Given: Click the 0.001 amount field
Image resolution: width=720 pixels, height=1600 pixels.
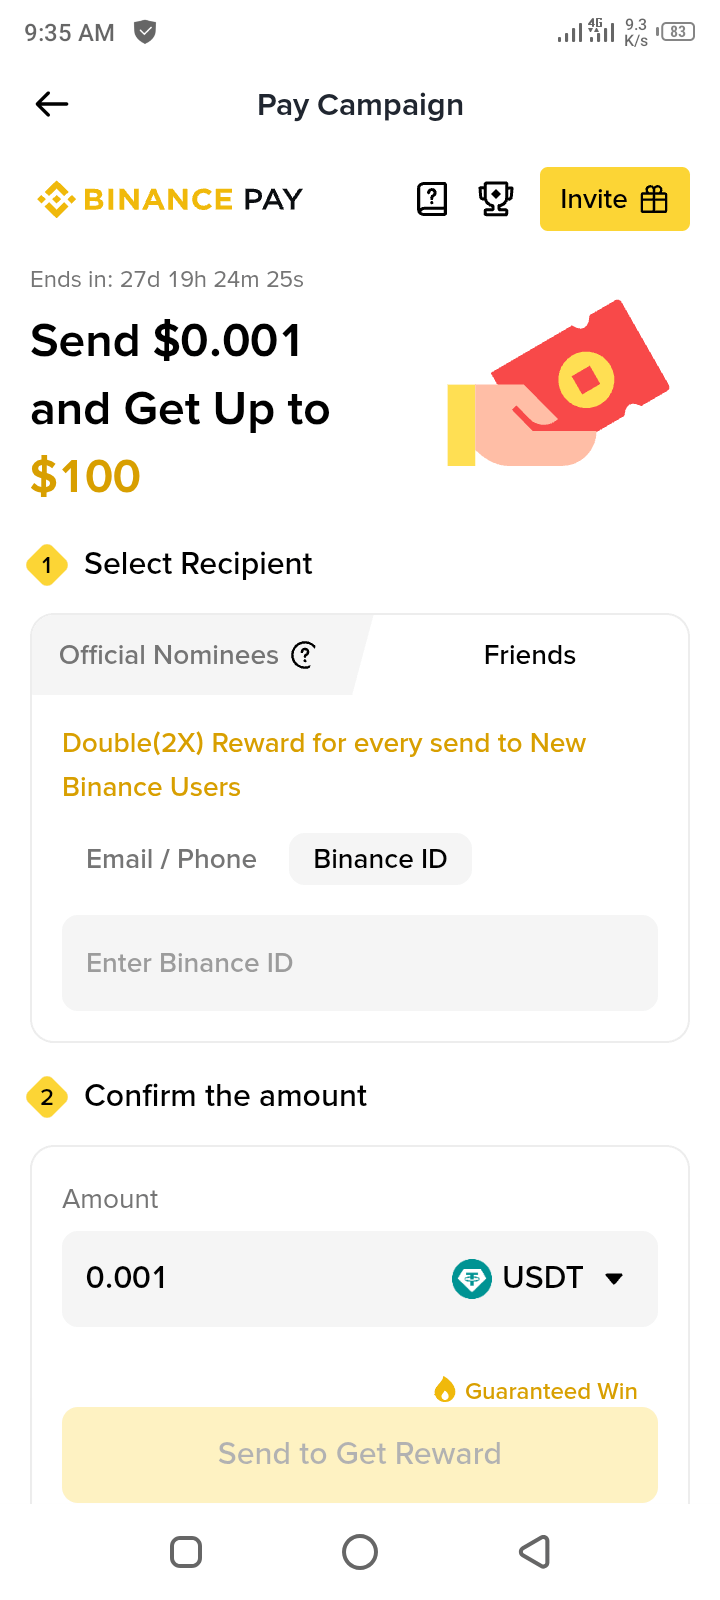Looking at the screenshot, I should tap(250, 1278).
